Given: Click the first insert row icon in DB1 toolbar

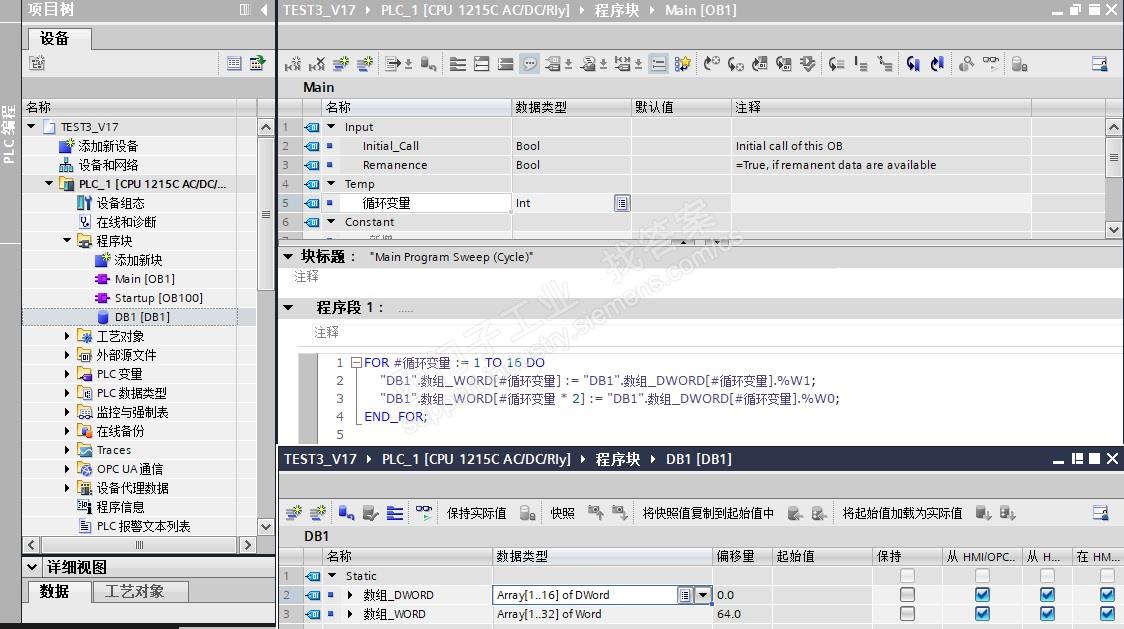Looking at the screenshot, I should click(294, 513).
